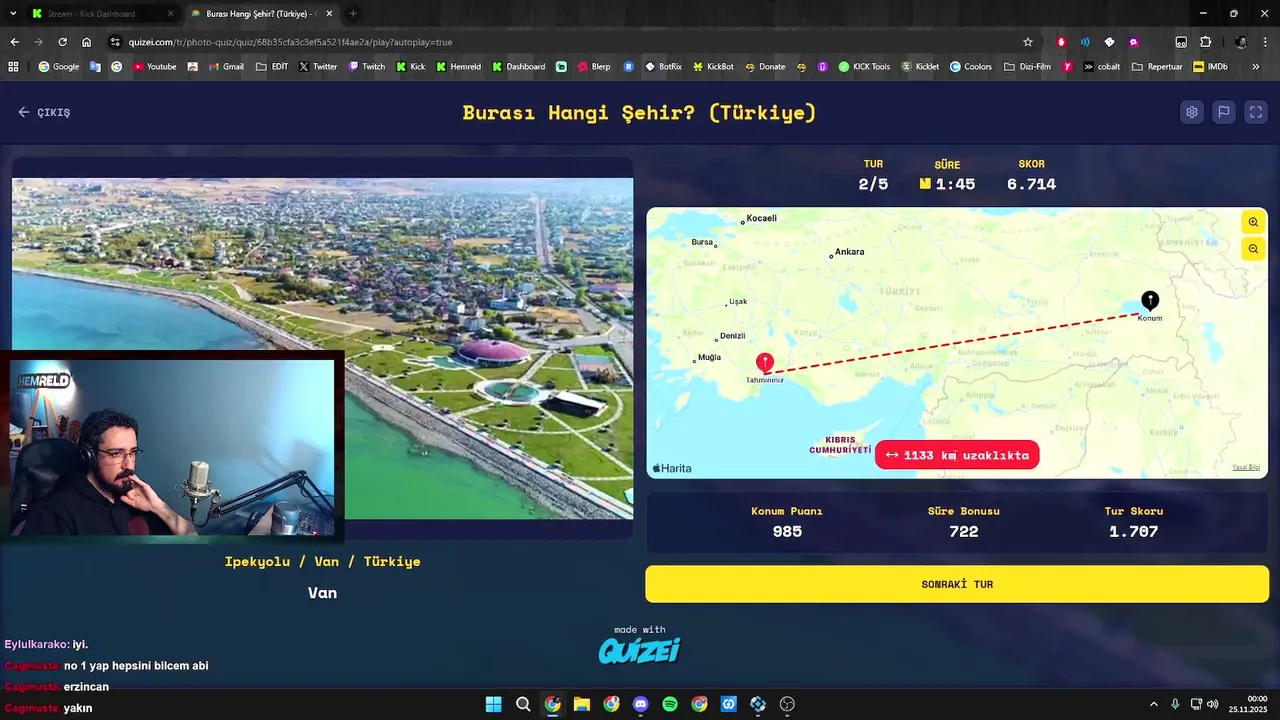Click the 'Ipekyolu / Van / Türkiye' caption
This screenshot has height=720, width=1280.
(x=322, y=562)
